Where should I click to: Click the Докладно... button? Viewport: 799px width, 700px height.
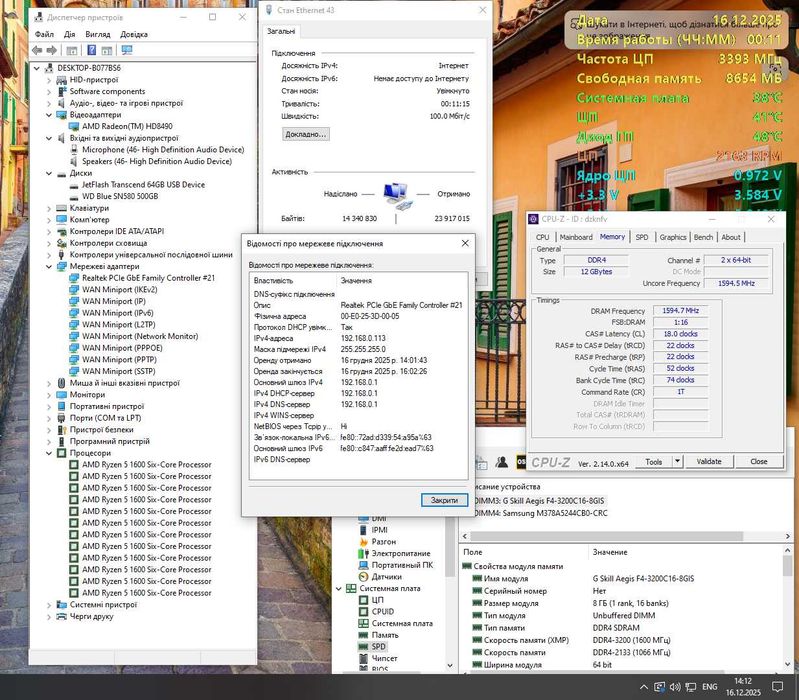click(x=306, y=134)
